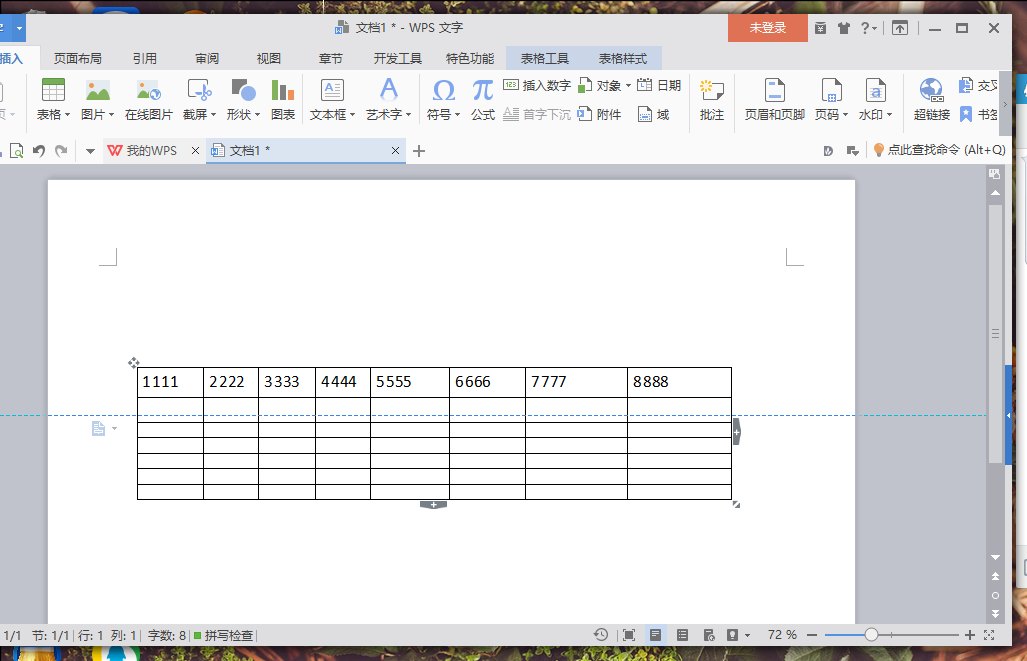Switch to page layout view in status bar

coord(655,635)
